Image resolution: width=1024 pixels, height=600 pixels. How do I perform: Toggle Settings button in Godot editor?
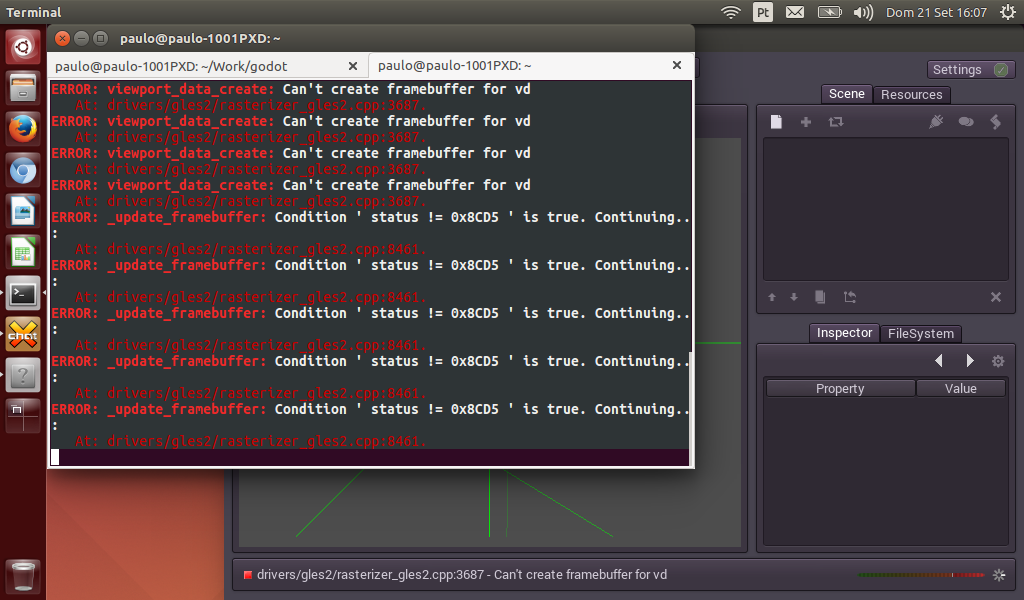(970, 70)
